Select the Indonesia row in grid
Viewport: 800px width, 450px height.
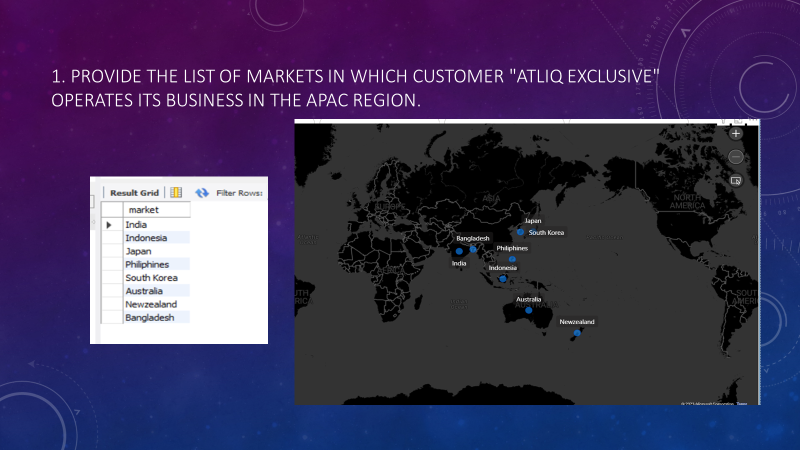pos(157,238)
